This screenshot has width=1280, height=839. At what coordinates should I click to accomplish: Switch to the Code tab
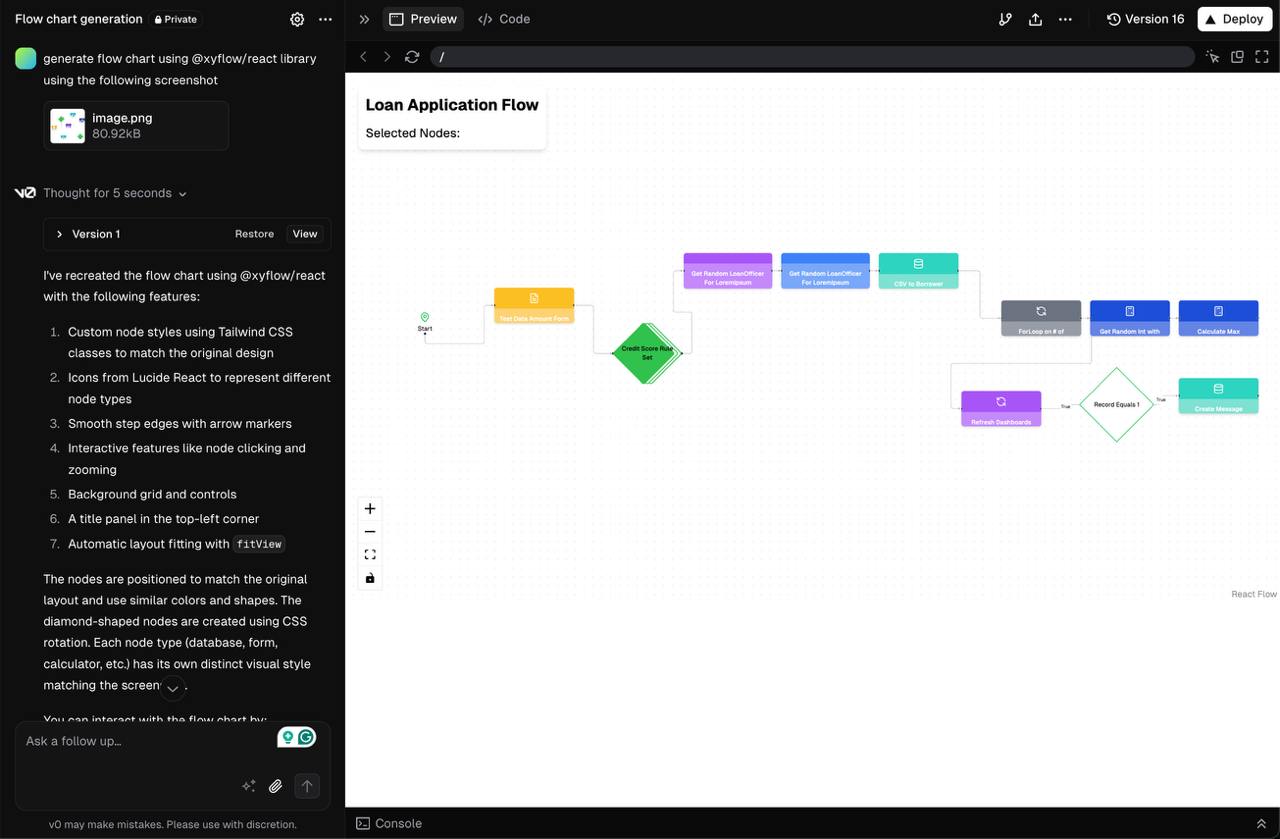point(504,19)
